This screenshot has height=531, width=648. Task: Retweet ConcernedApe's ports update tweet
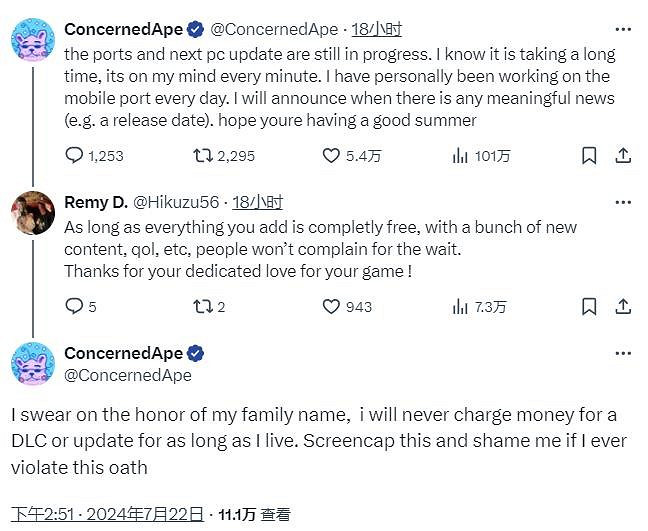click(203, 155)
